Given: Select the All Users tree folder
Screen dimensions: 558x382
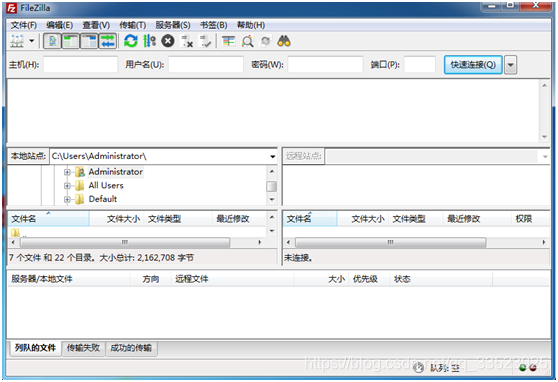Looking at the screenshot, I should (x=106, y=185).
